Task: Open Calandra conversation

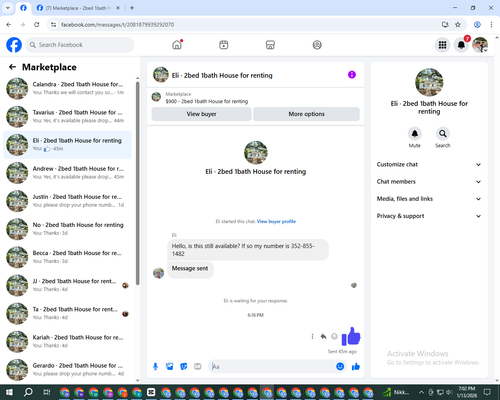Action: coord(67,88)
